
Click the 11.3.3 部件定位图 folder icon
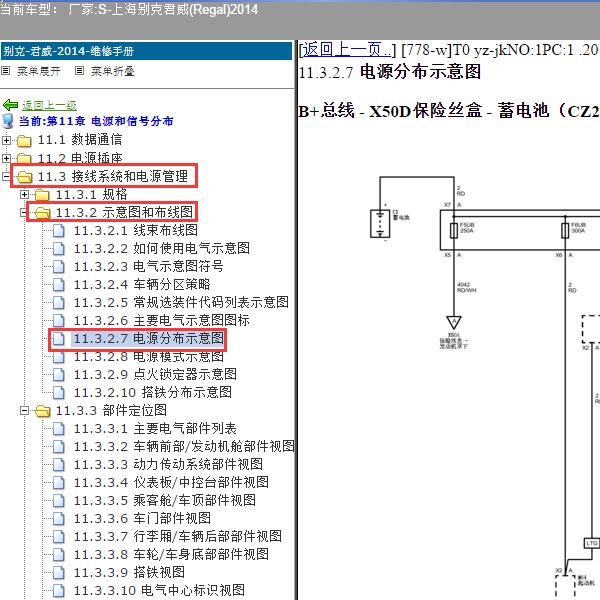click(x=42, y=411)
